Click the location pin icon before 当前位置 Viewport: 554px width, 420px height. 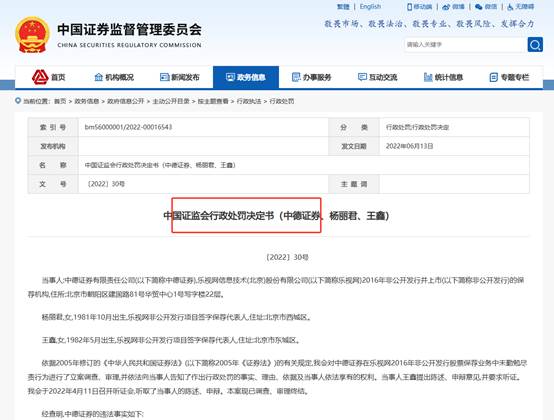coord(18,101)
